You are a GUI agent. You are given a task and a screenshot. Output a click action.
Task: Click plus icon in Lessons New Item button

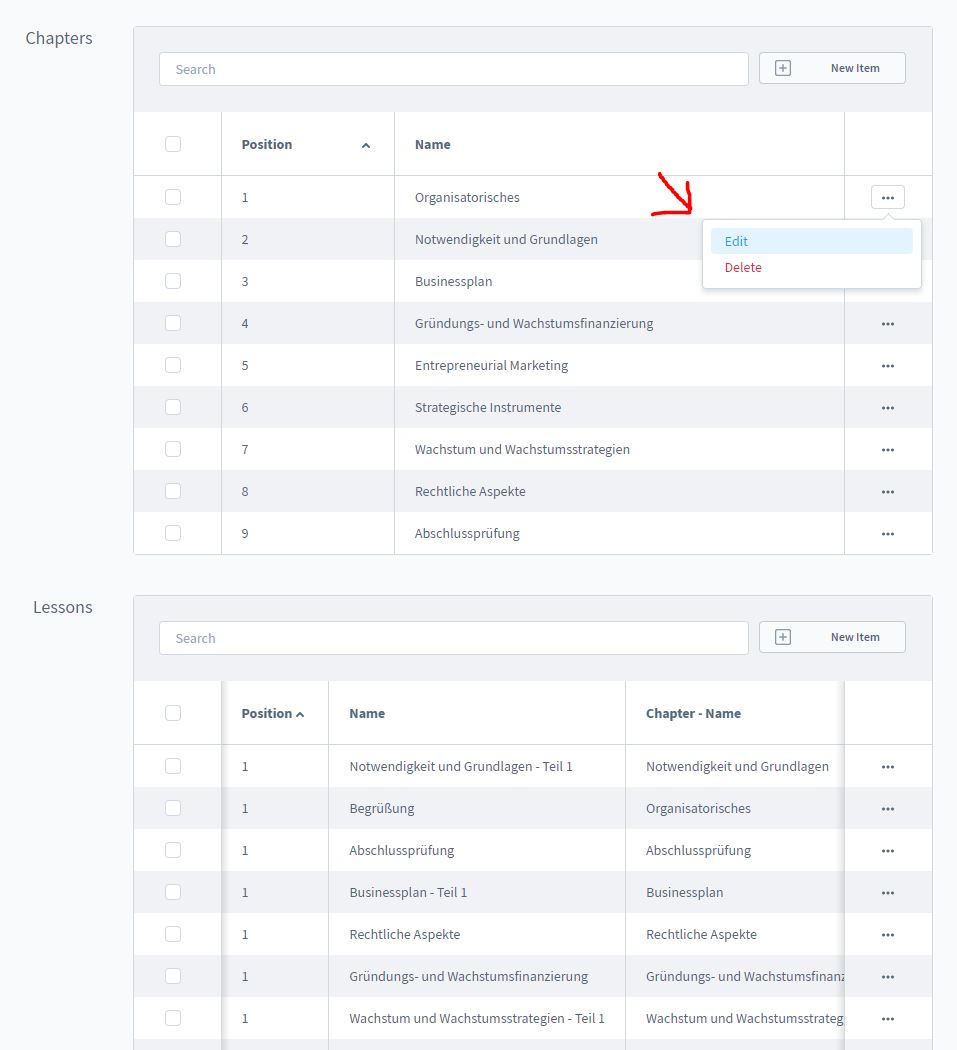(783, 637)
